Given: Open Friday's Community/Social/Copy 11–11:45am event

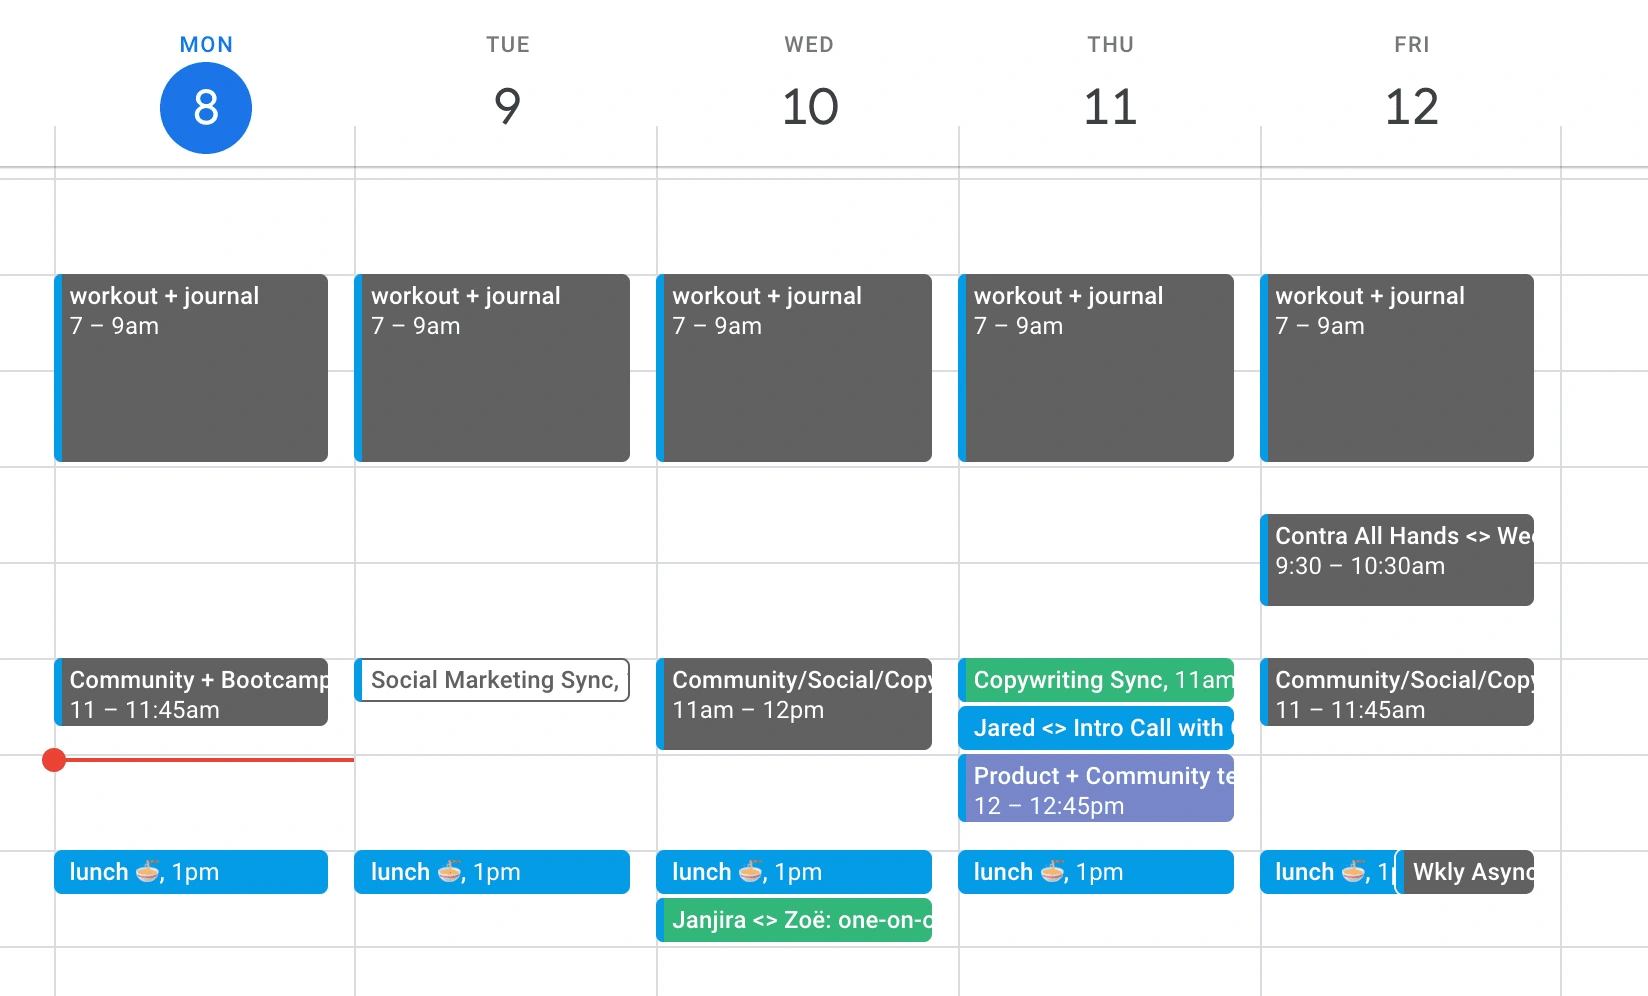Looking at the screenshot, I should point(1397,692).
